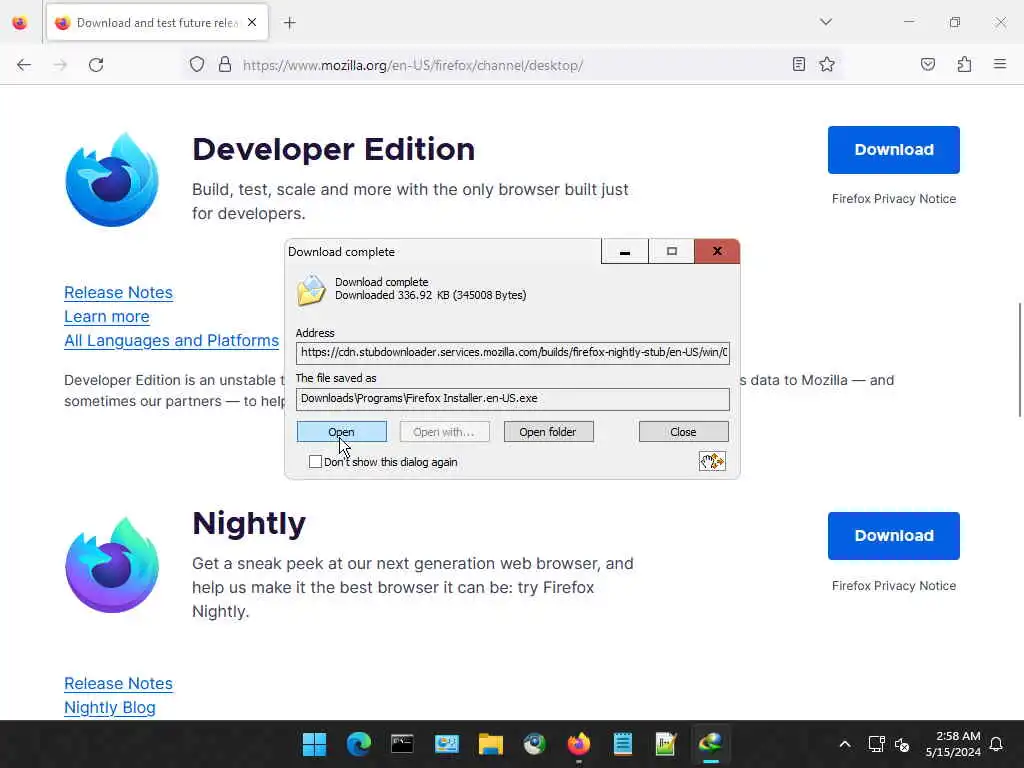
Task: Open the notifications bell icon
Action: [x=996, y=744]
